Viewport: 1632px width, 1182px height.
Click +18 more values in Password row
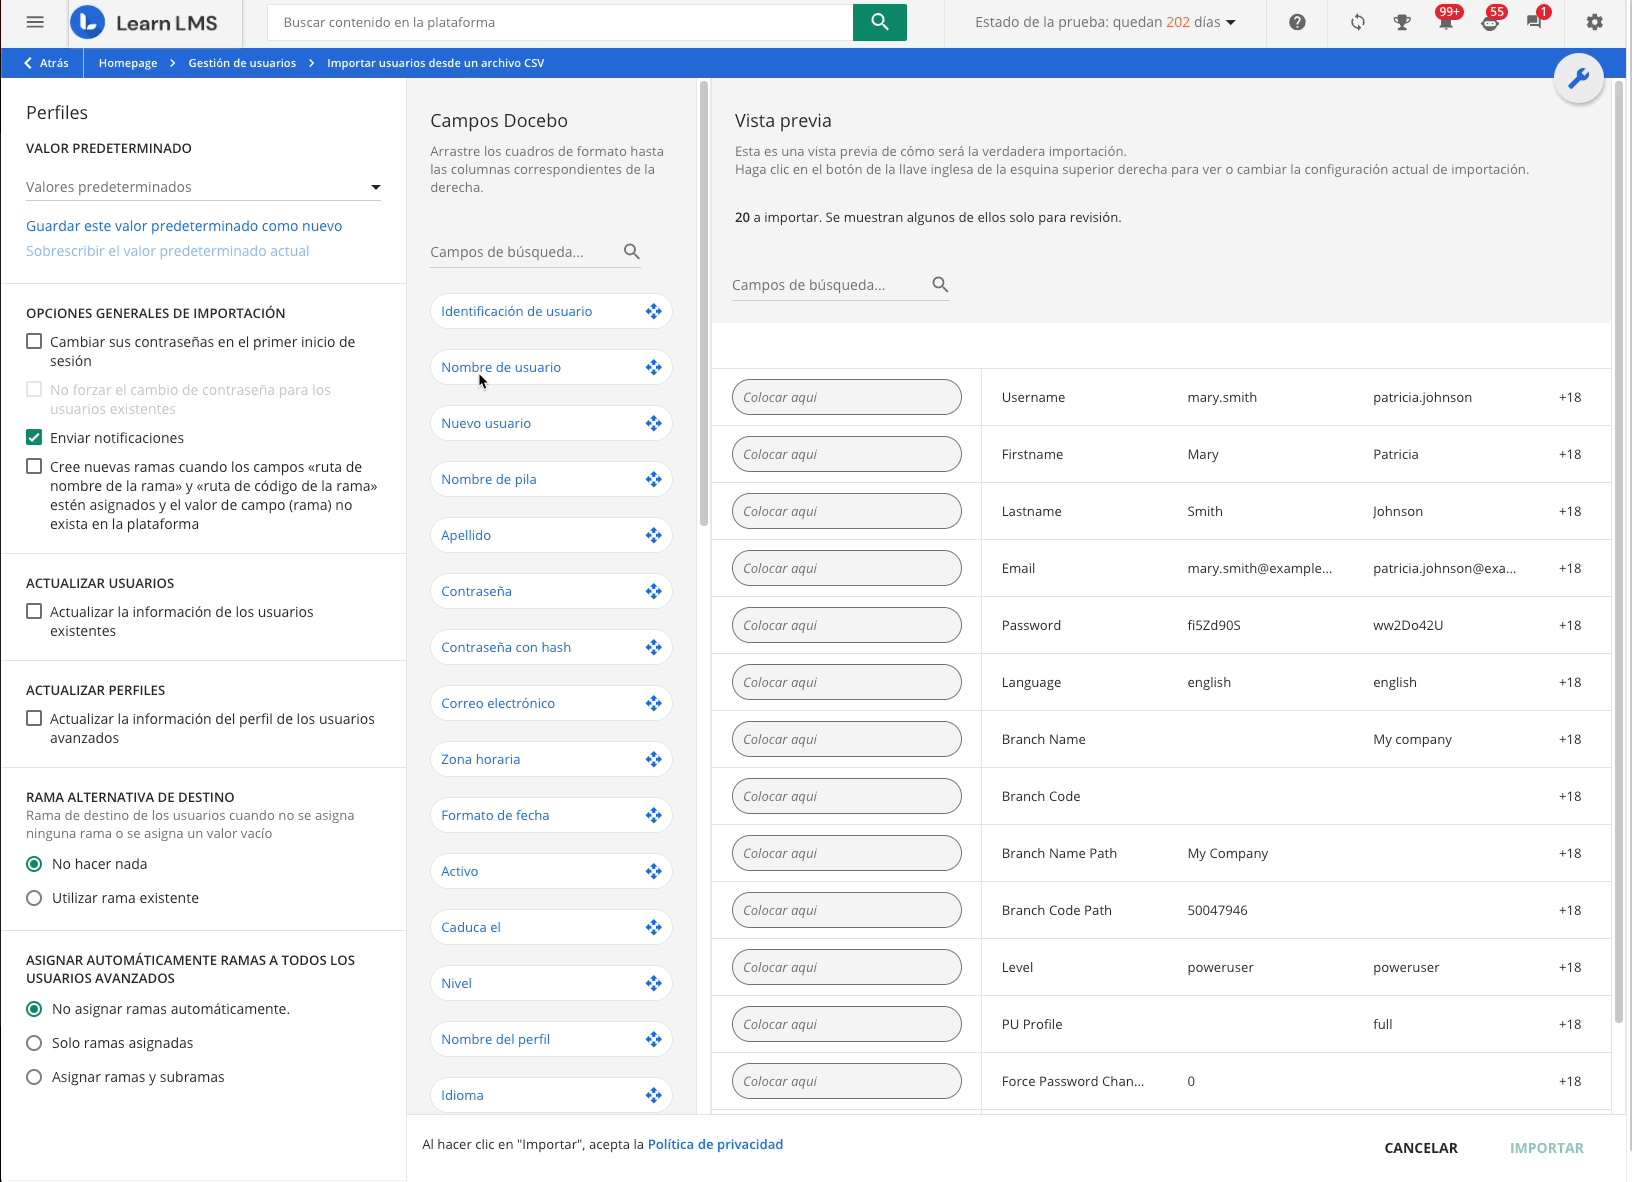tap(1570, 625)
